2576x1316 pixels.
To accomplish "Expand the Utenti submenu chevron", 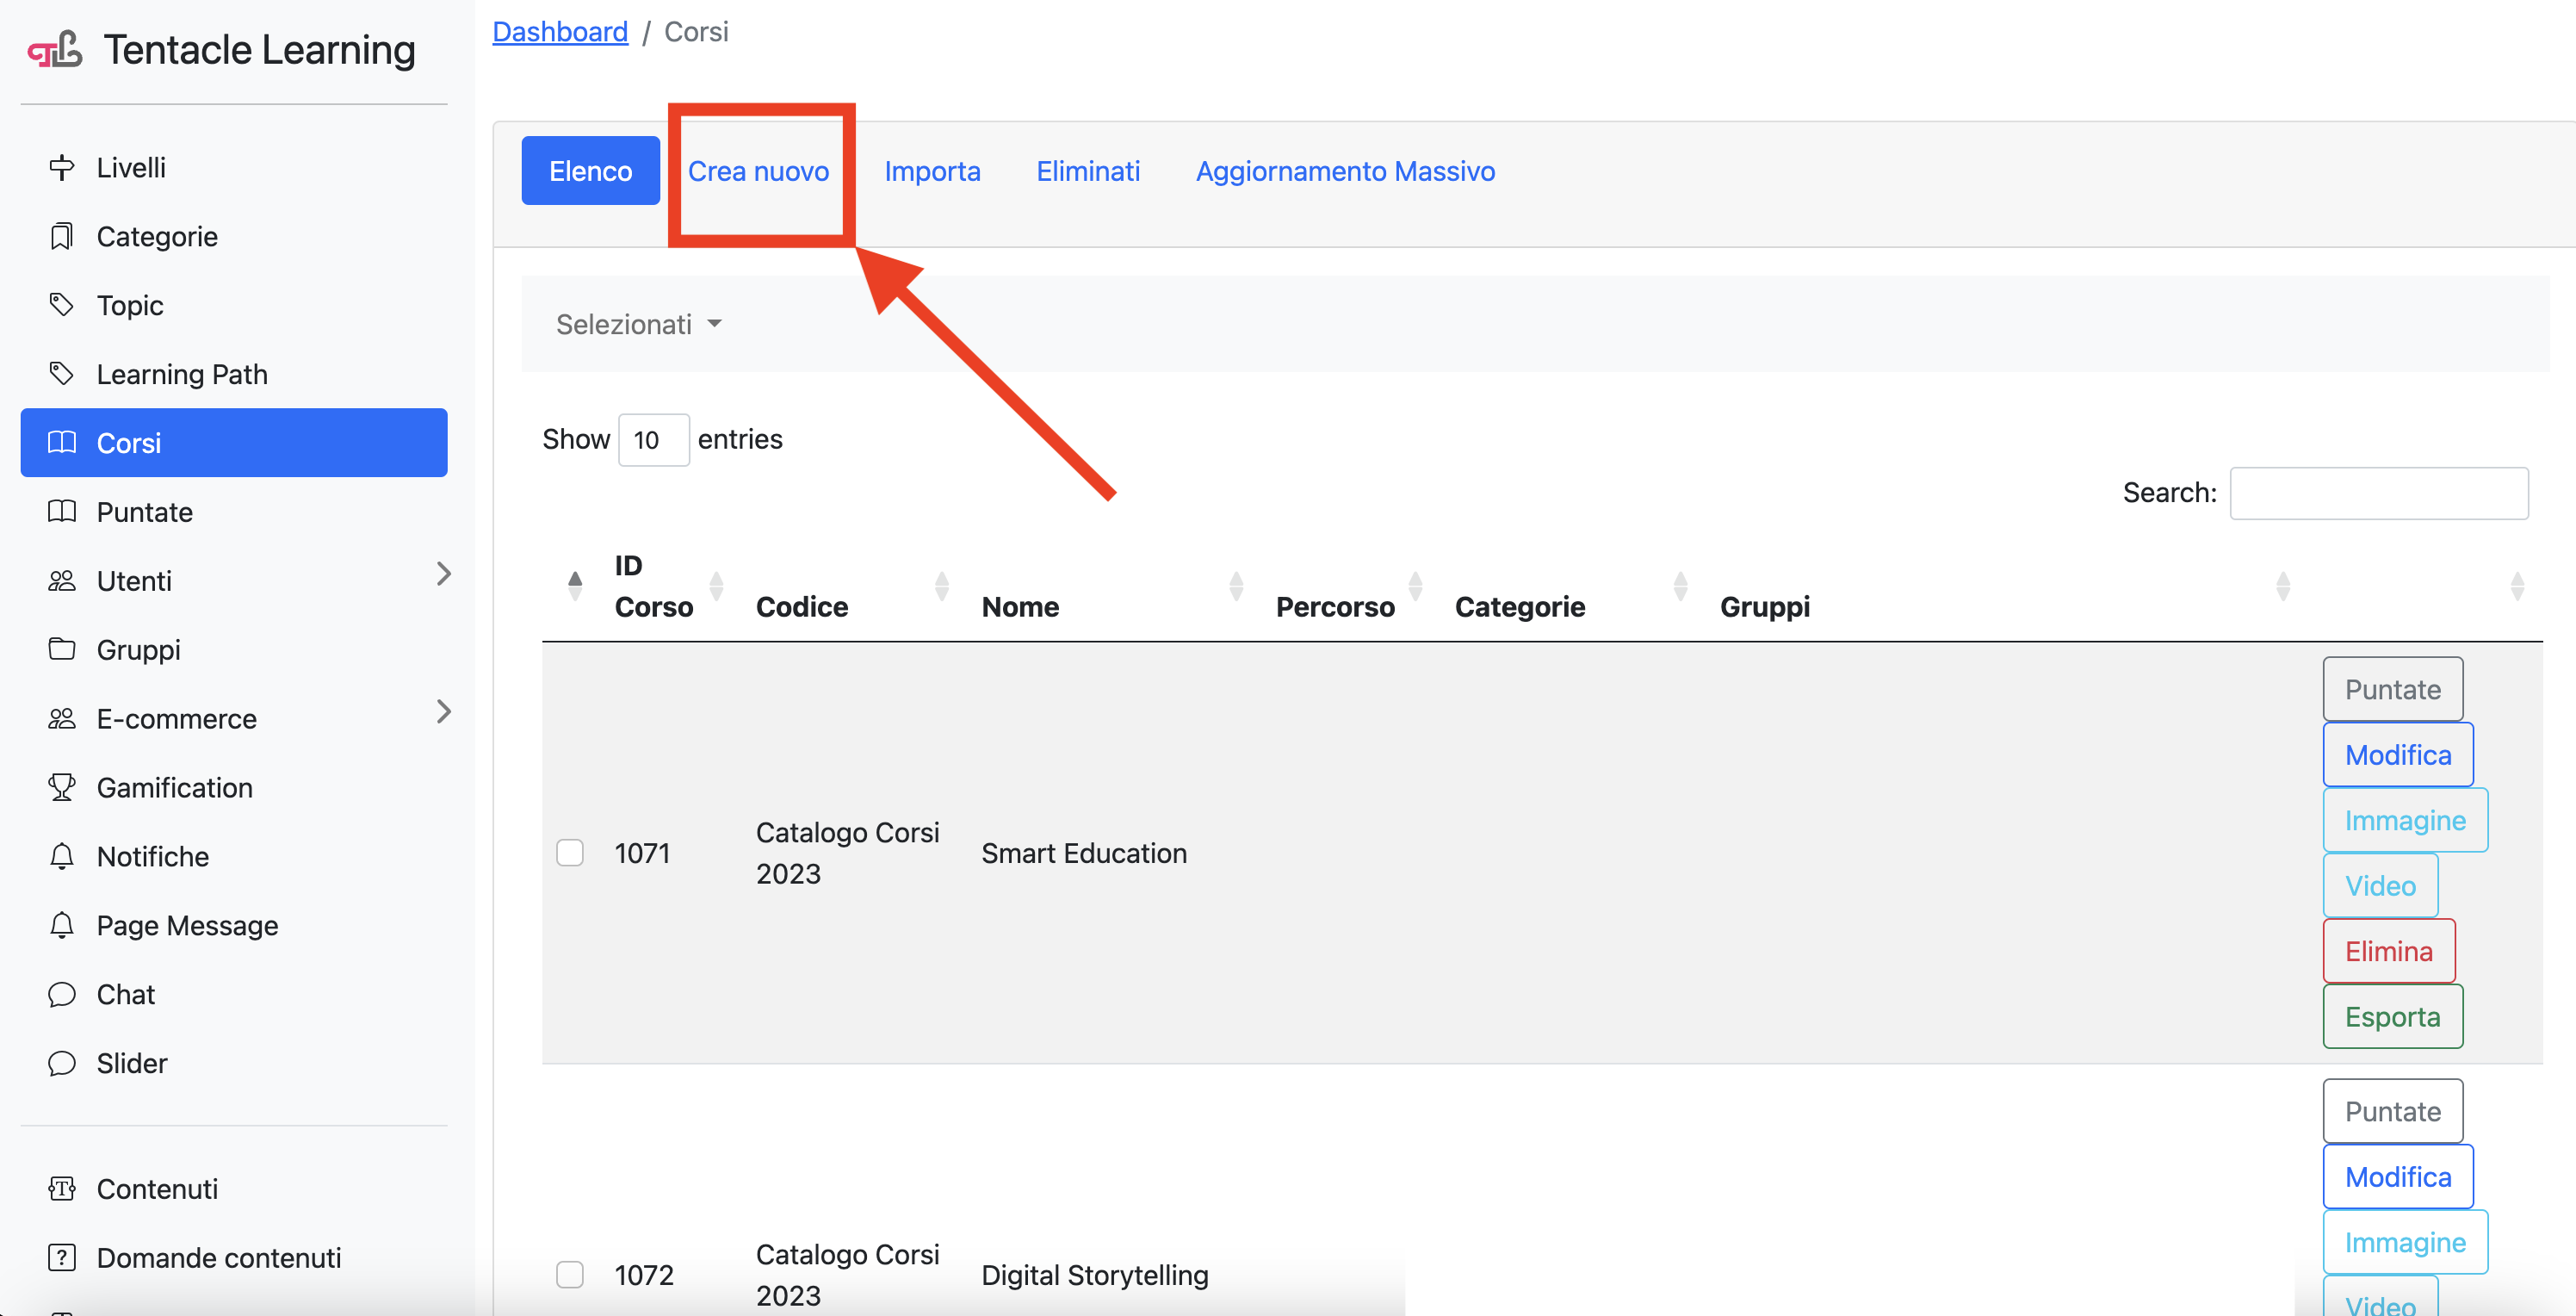I will (444, 574).
